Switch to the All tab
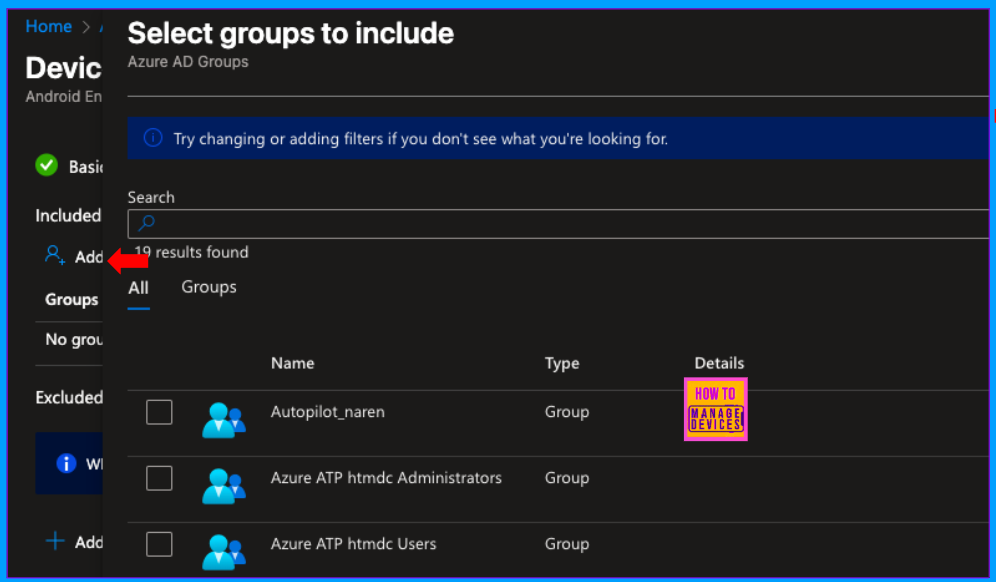Image resolution: width=996 pixels, height=582 pixels. tap(138, 288)
